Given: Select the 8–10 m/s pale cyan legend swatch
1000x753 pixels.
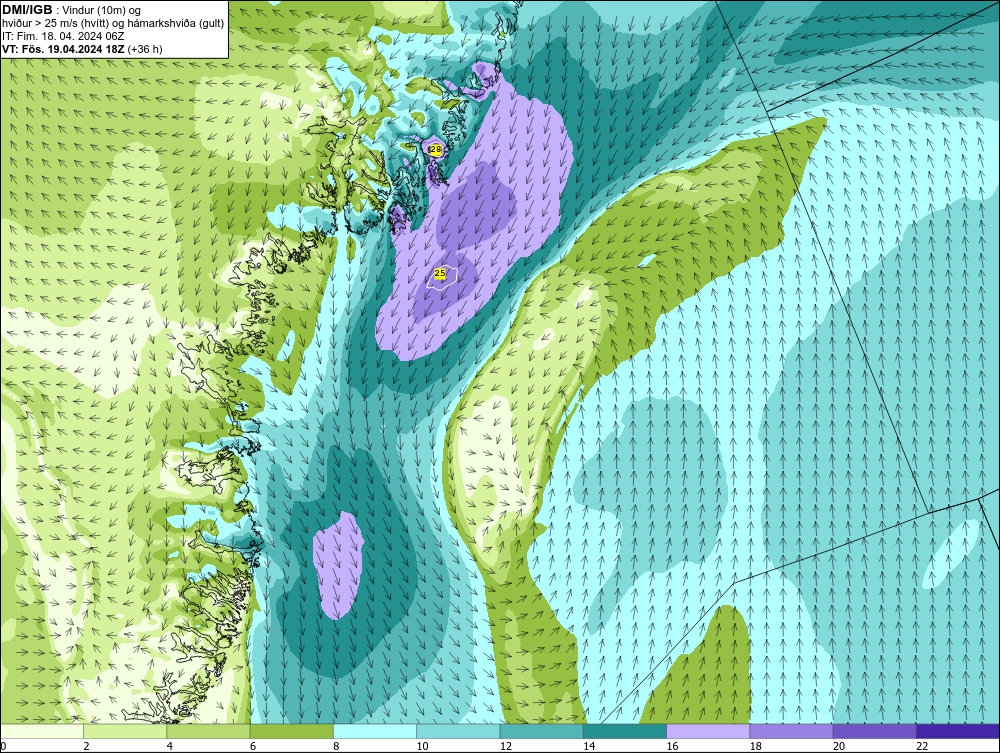Looking at the screenshot, I should tap(375, 731).
